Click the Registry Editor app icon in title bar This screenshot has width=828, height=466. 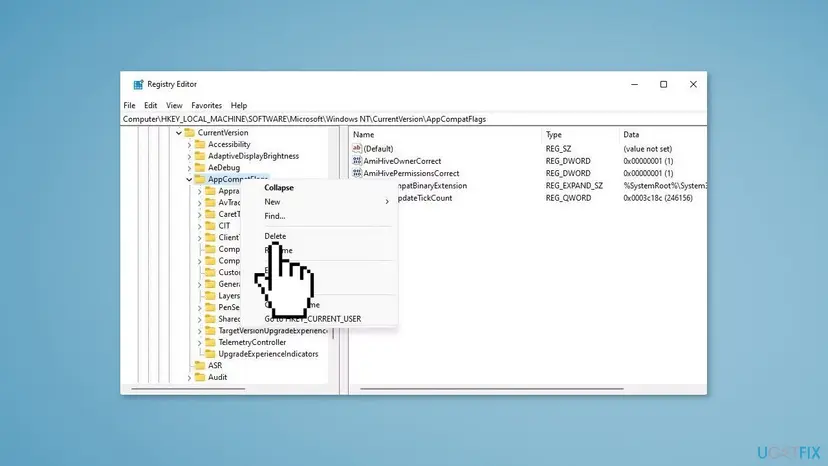click(x=138, y=85)
